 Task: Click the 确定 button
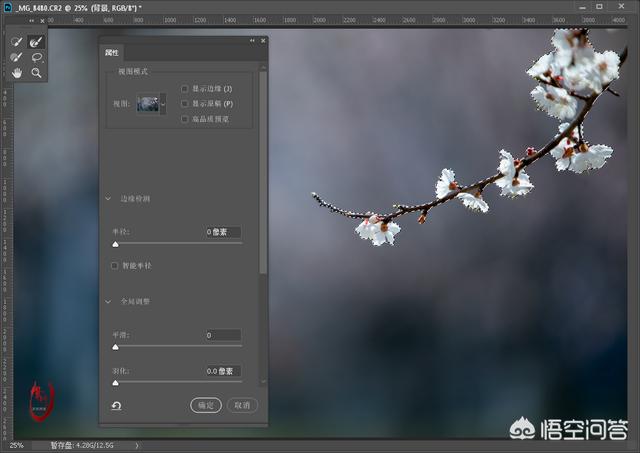205,405
